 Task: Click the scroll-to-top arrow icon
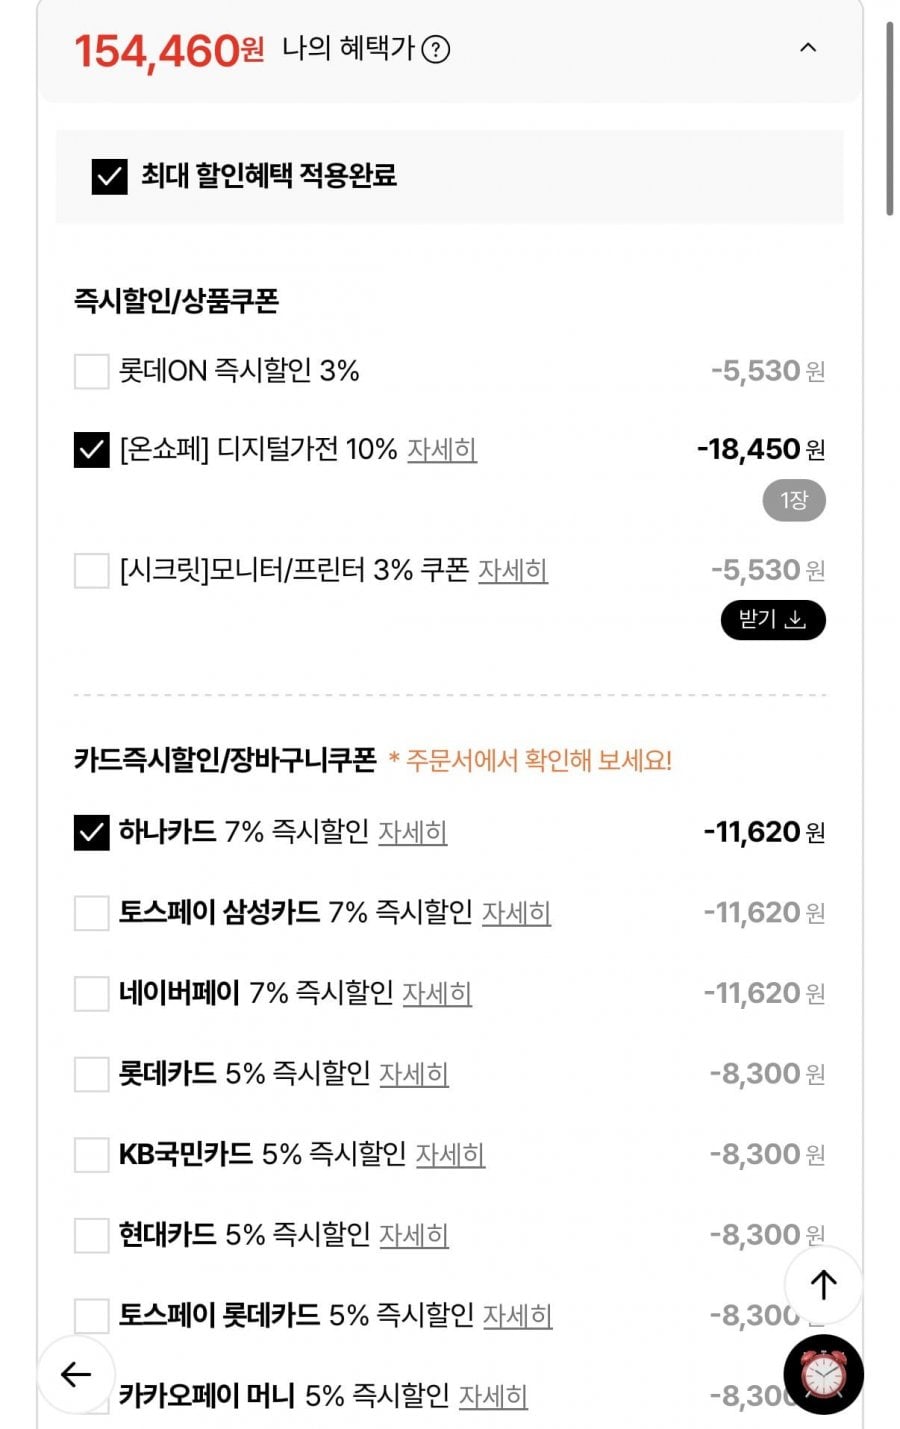823,1285
